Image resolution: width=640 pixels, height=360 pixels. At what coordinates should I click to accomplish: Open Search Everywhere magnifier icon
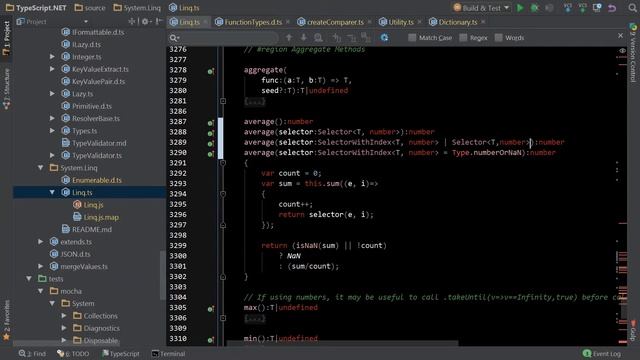[x=632, y=8]
